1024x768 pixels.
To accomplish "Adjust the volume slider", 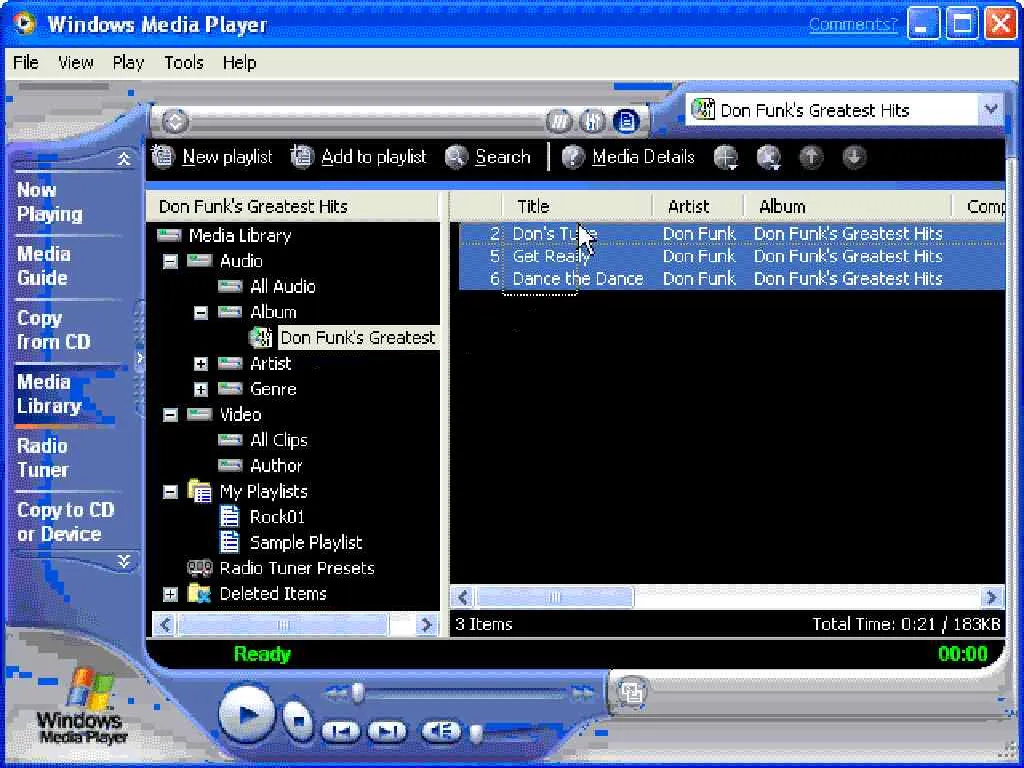I will pos(477,733).
